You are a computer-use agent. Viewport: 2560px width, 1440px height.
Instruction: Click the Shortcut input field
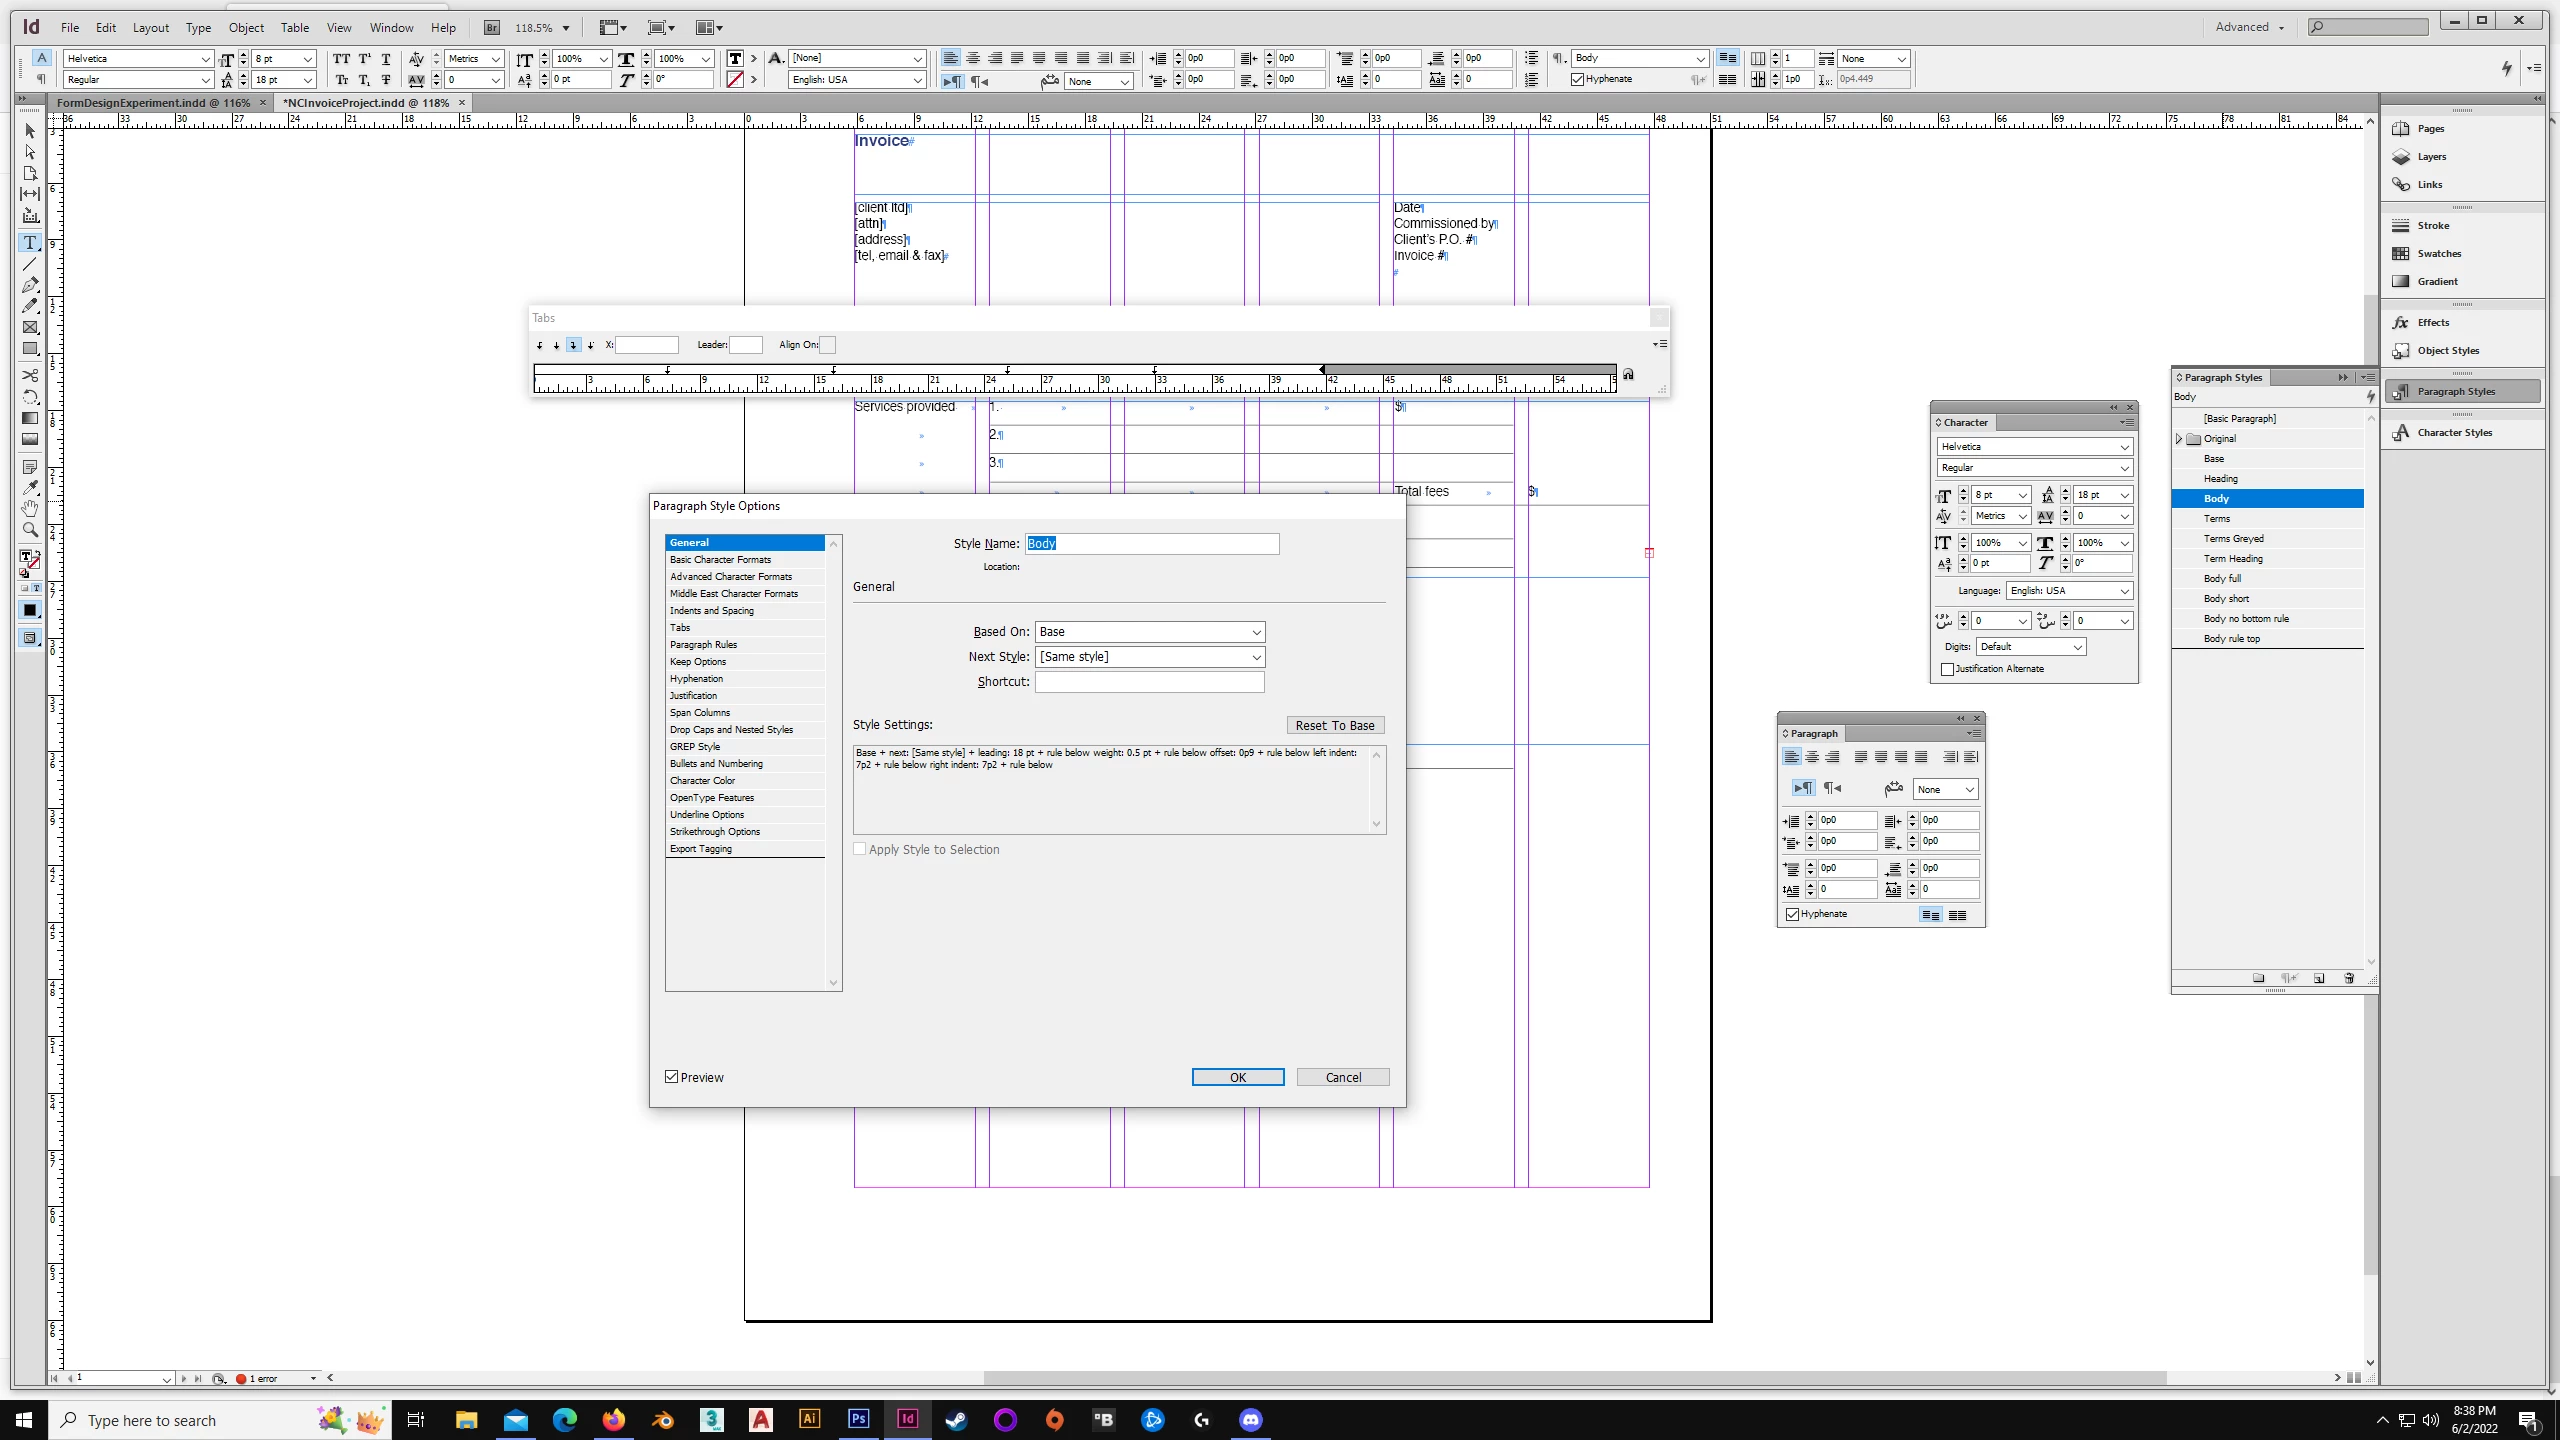click(1149, 682)
